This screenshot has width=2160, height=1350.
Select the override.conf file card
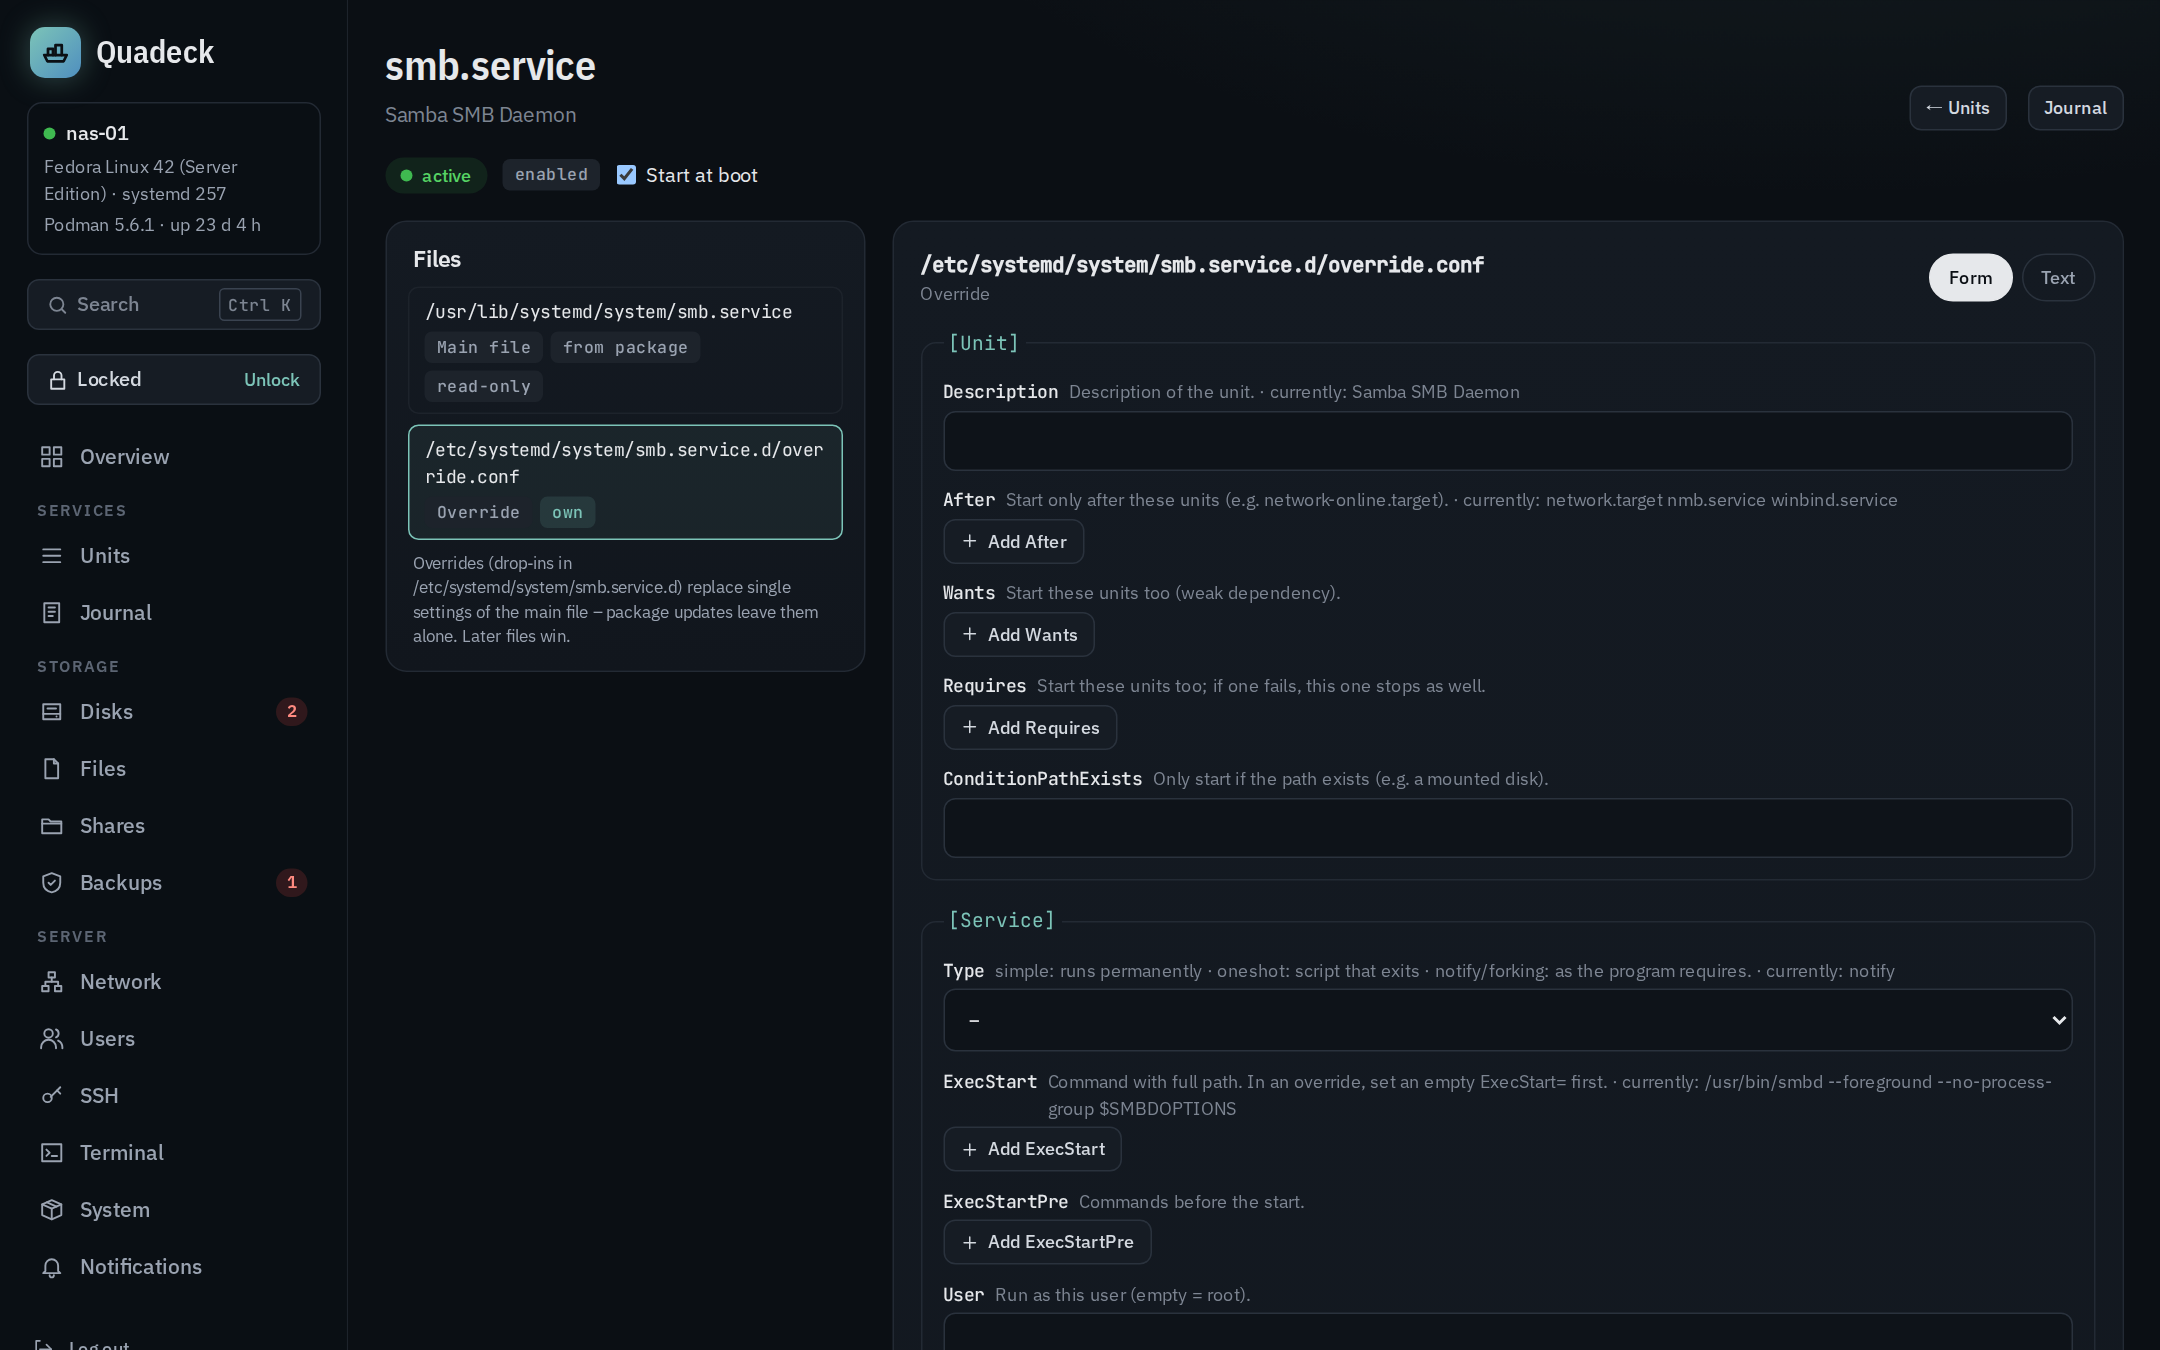click(x=625, y=482)
